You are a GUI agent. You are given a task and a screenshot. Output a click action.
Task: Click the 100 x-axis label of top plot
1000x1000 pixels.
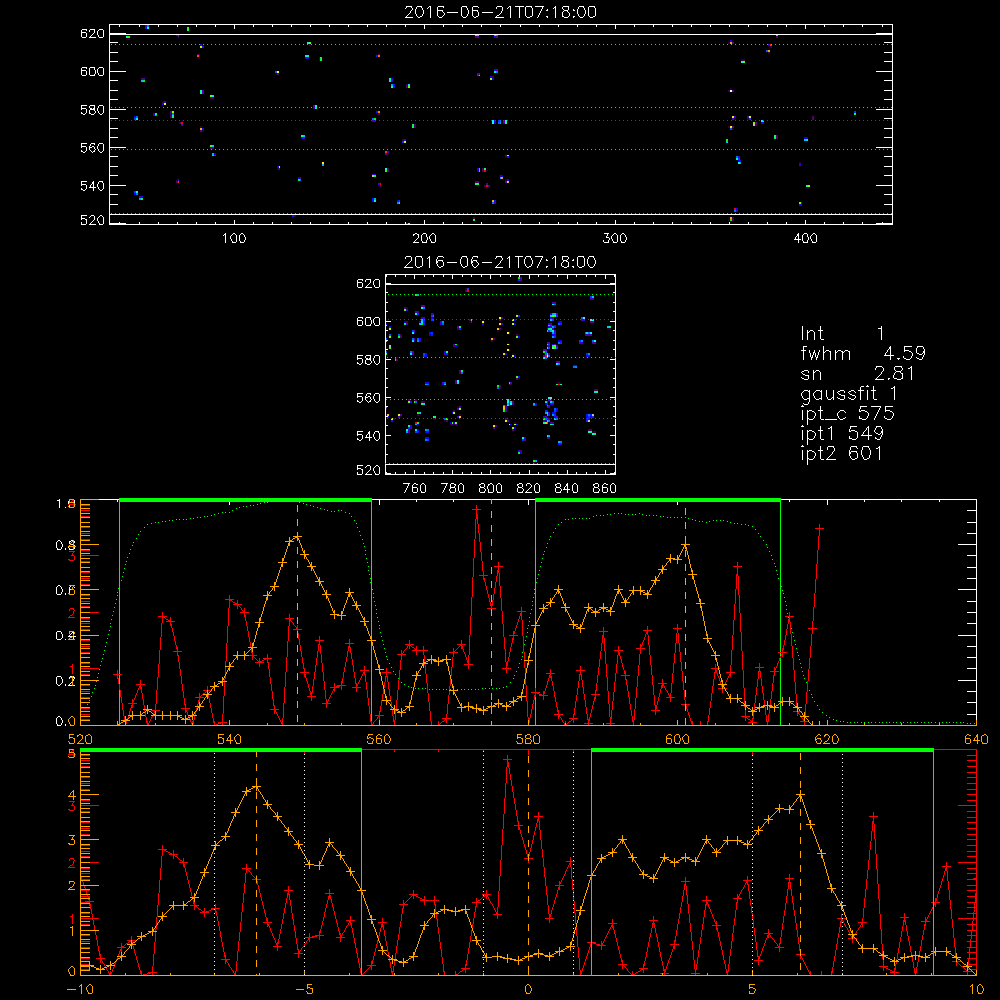pos(234,239)
